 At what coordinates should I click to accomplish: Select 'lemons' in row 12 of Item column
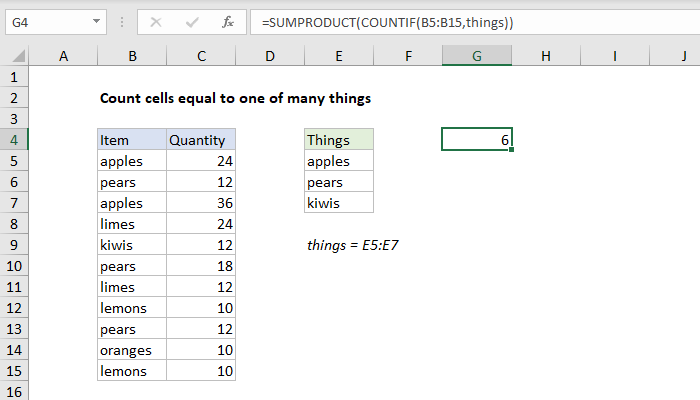tap(132, 308)
